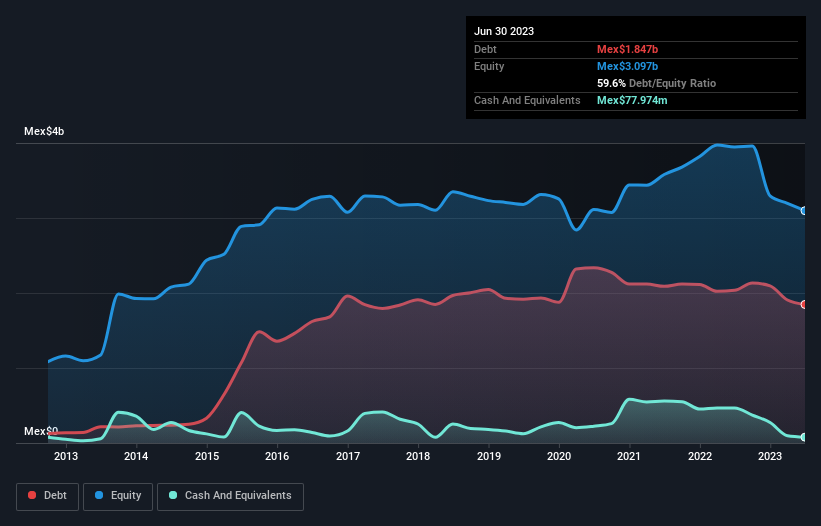The image size is (821, 526).
Task: Click the 59.6% Debt/Equity Ratio text
Action: click(x=656, y=83)
